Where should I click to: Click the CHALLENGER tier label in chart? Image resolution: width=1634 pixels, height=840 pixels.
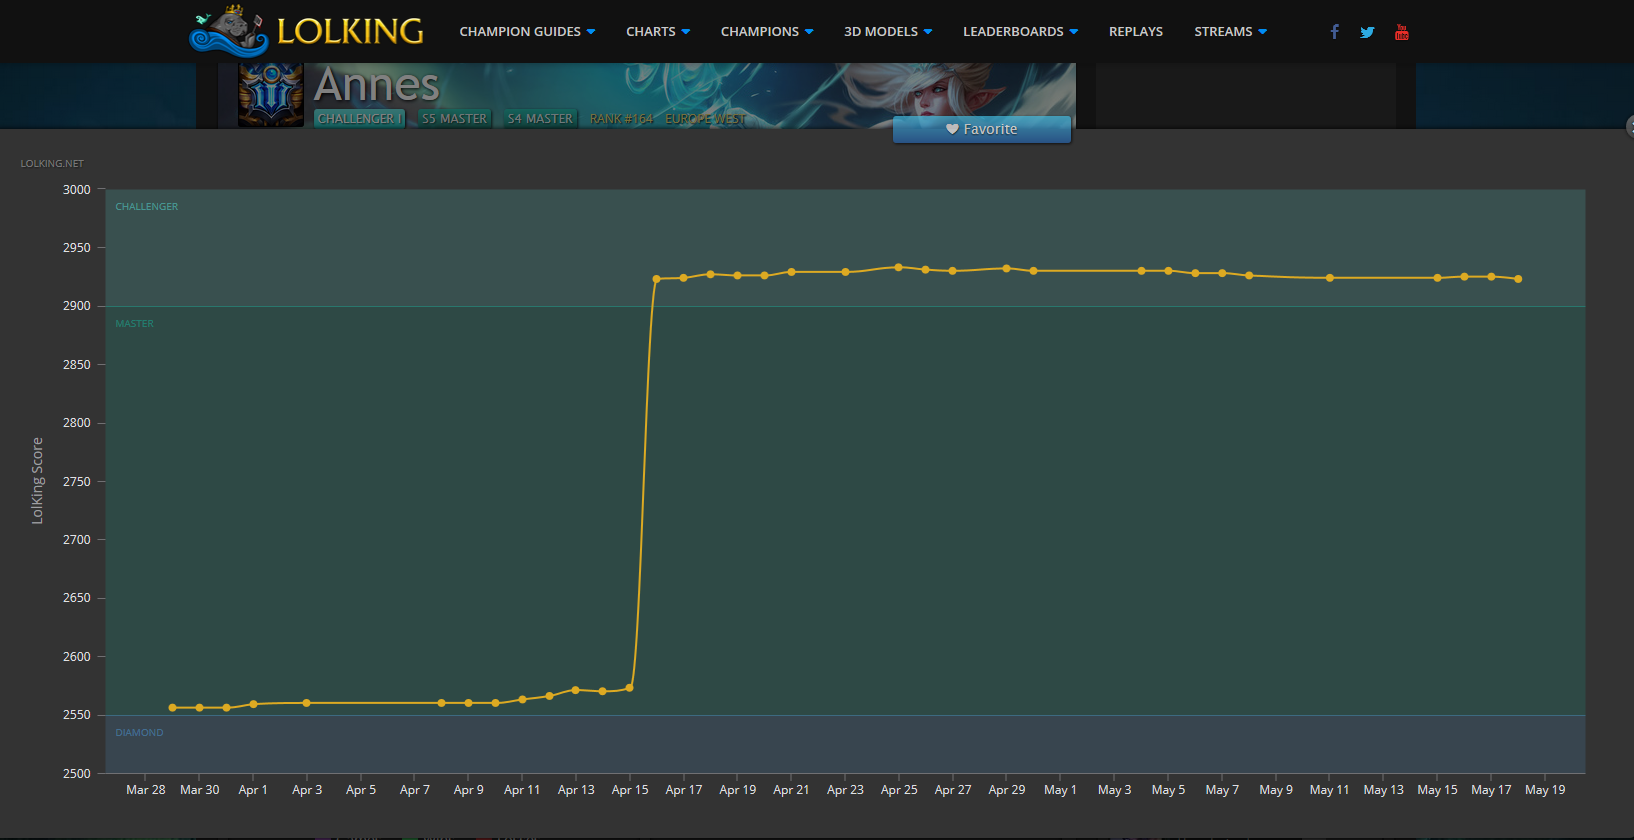pos(147,207)
